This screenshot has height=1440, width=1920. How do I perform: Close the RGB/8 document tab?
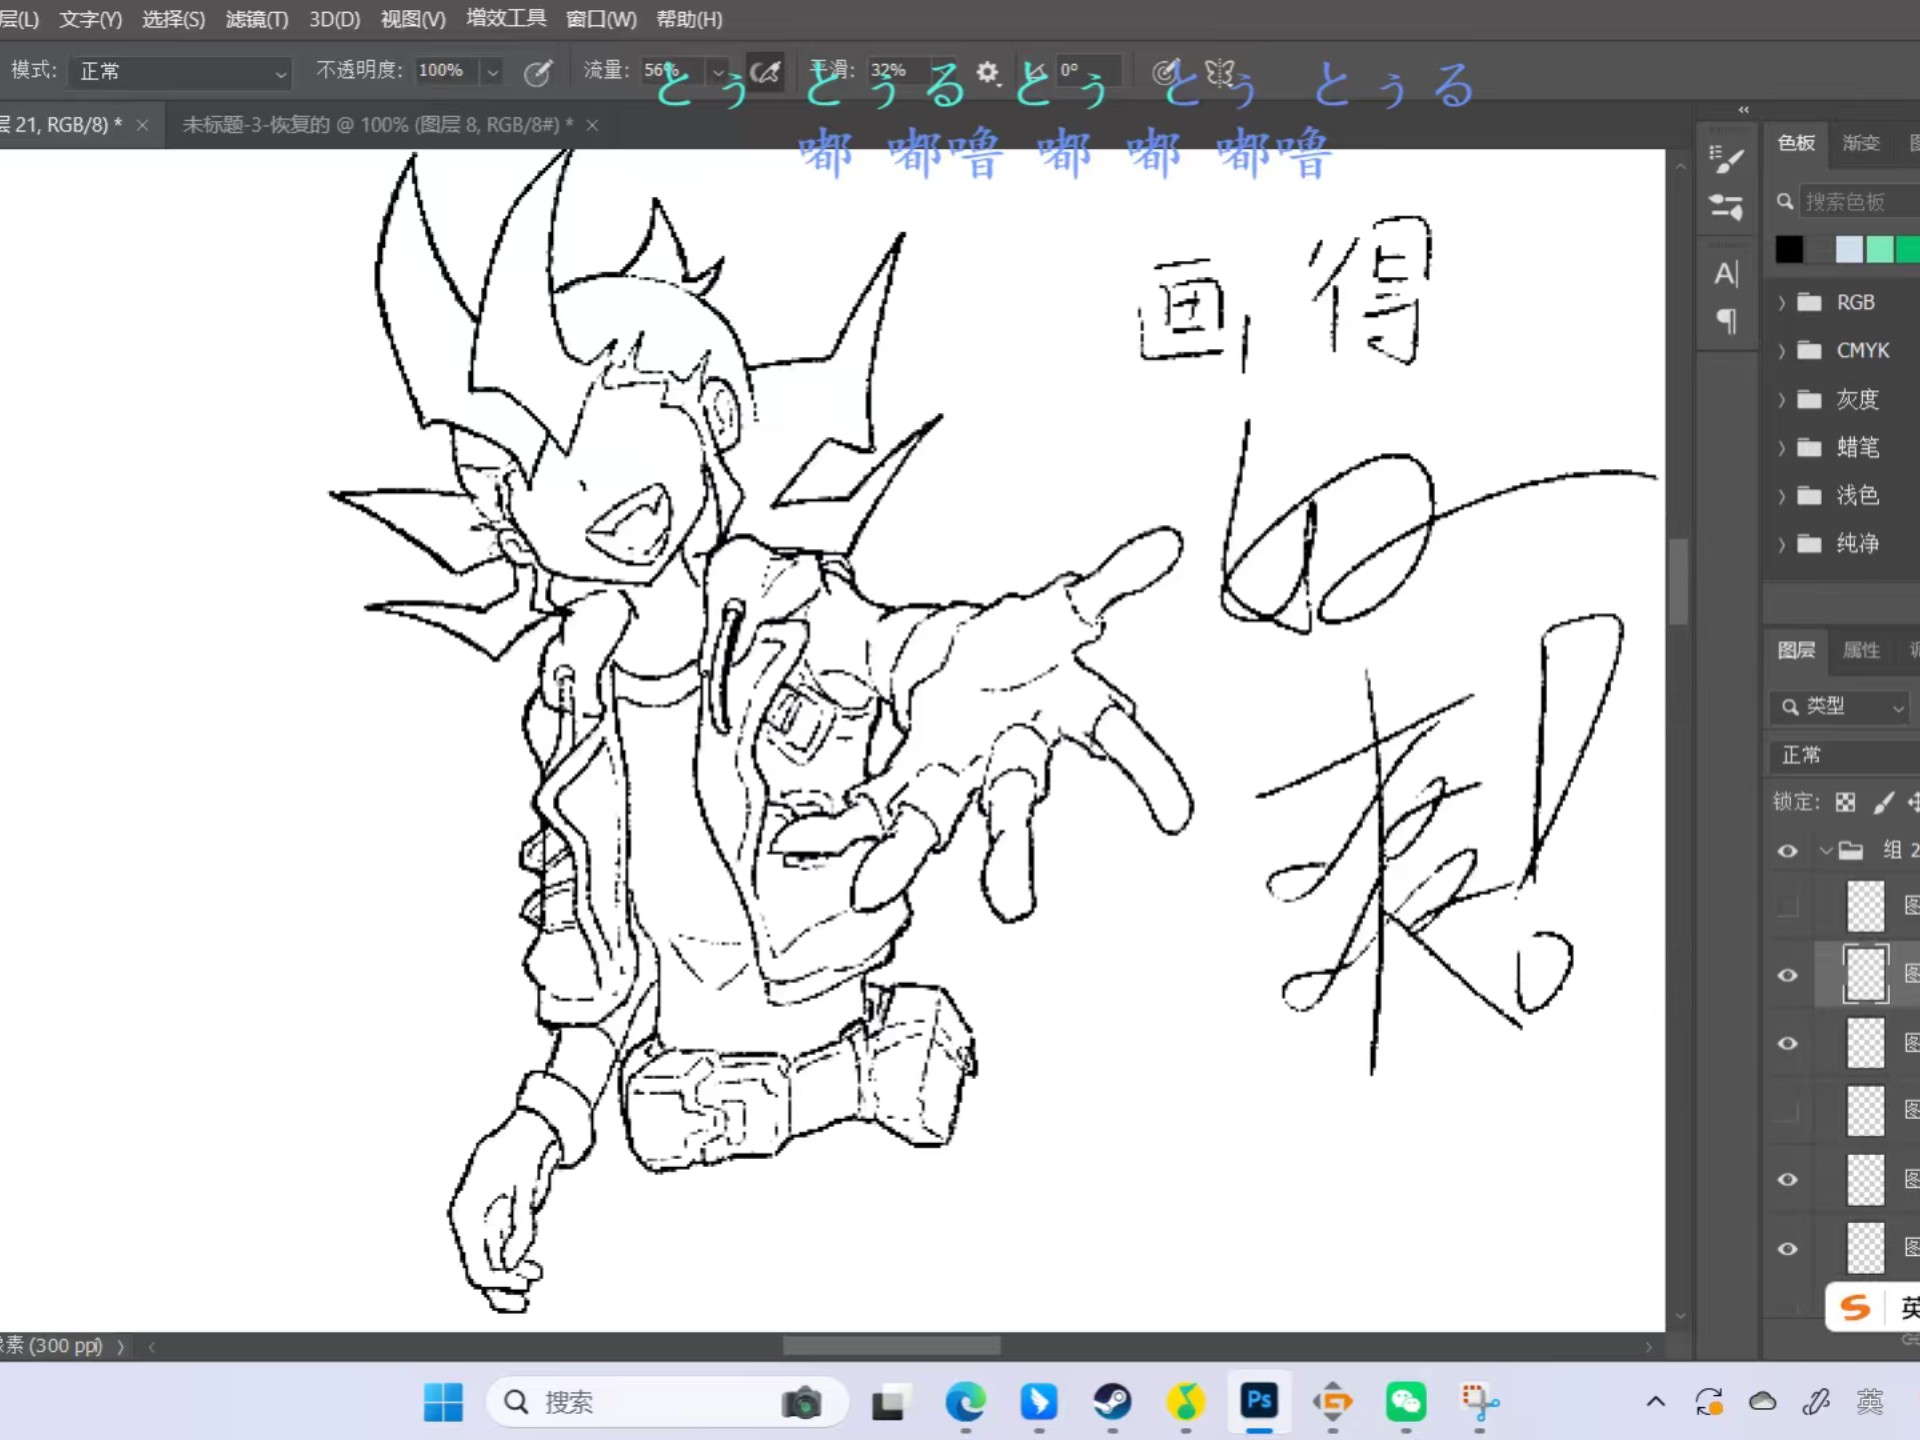(142, 125)
